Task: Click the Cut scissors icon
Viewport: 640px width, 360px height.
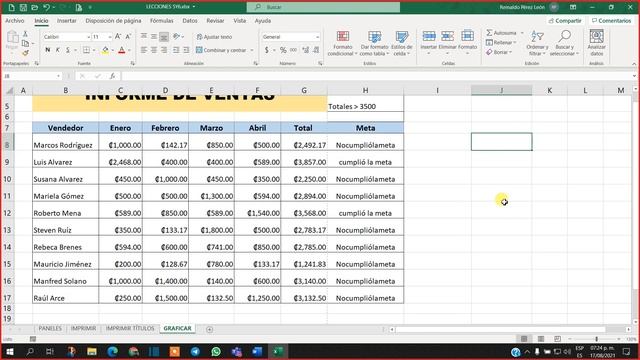Action: click(x=25, y=34)
